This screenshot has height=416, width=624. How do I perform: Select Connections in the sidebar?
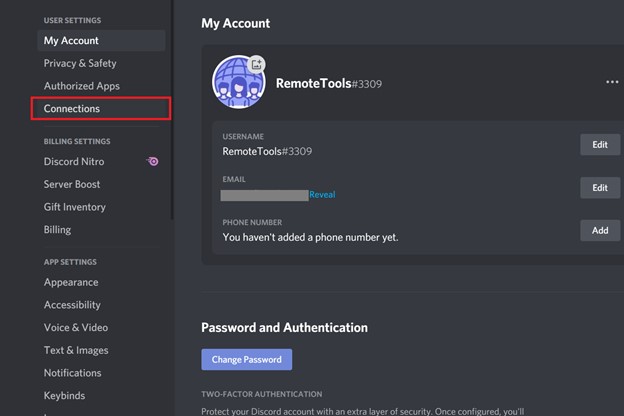(101, 108)
